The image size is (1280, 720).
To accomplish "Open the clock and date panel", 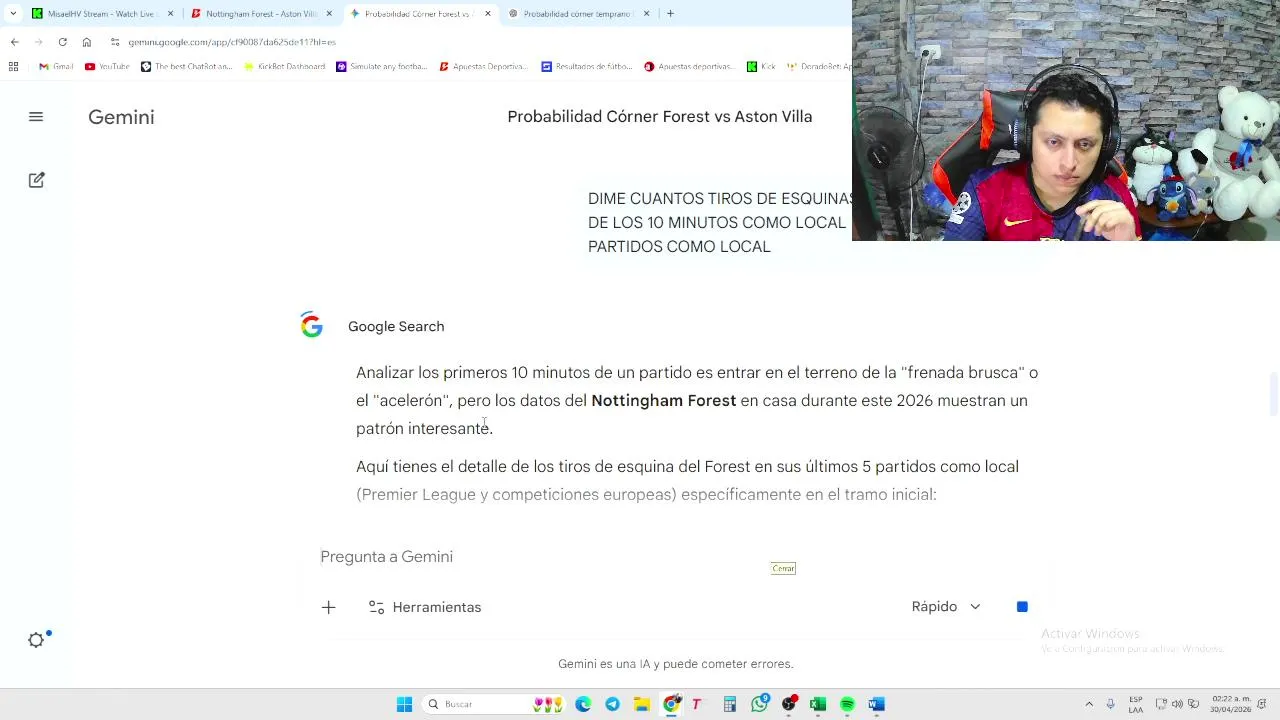I will point(1230,704).
